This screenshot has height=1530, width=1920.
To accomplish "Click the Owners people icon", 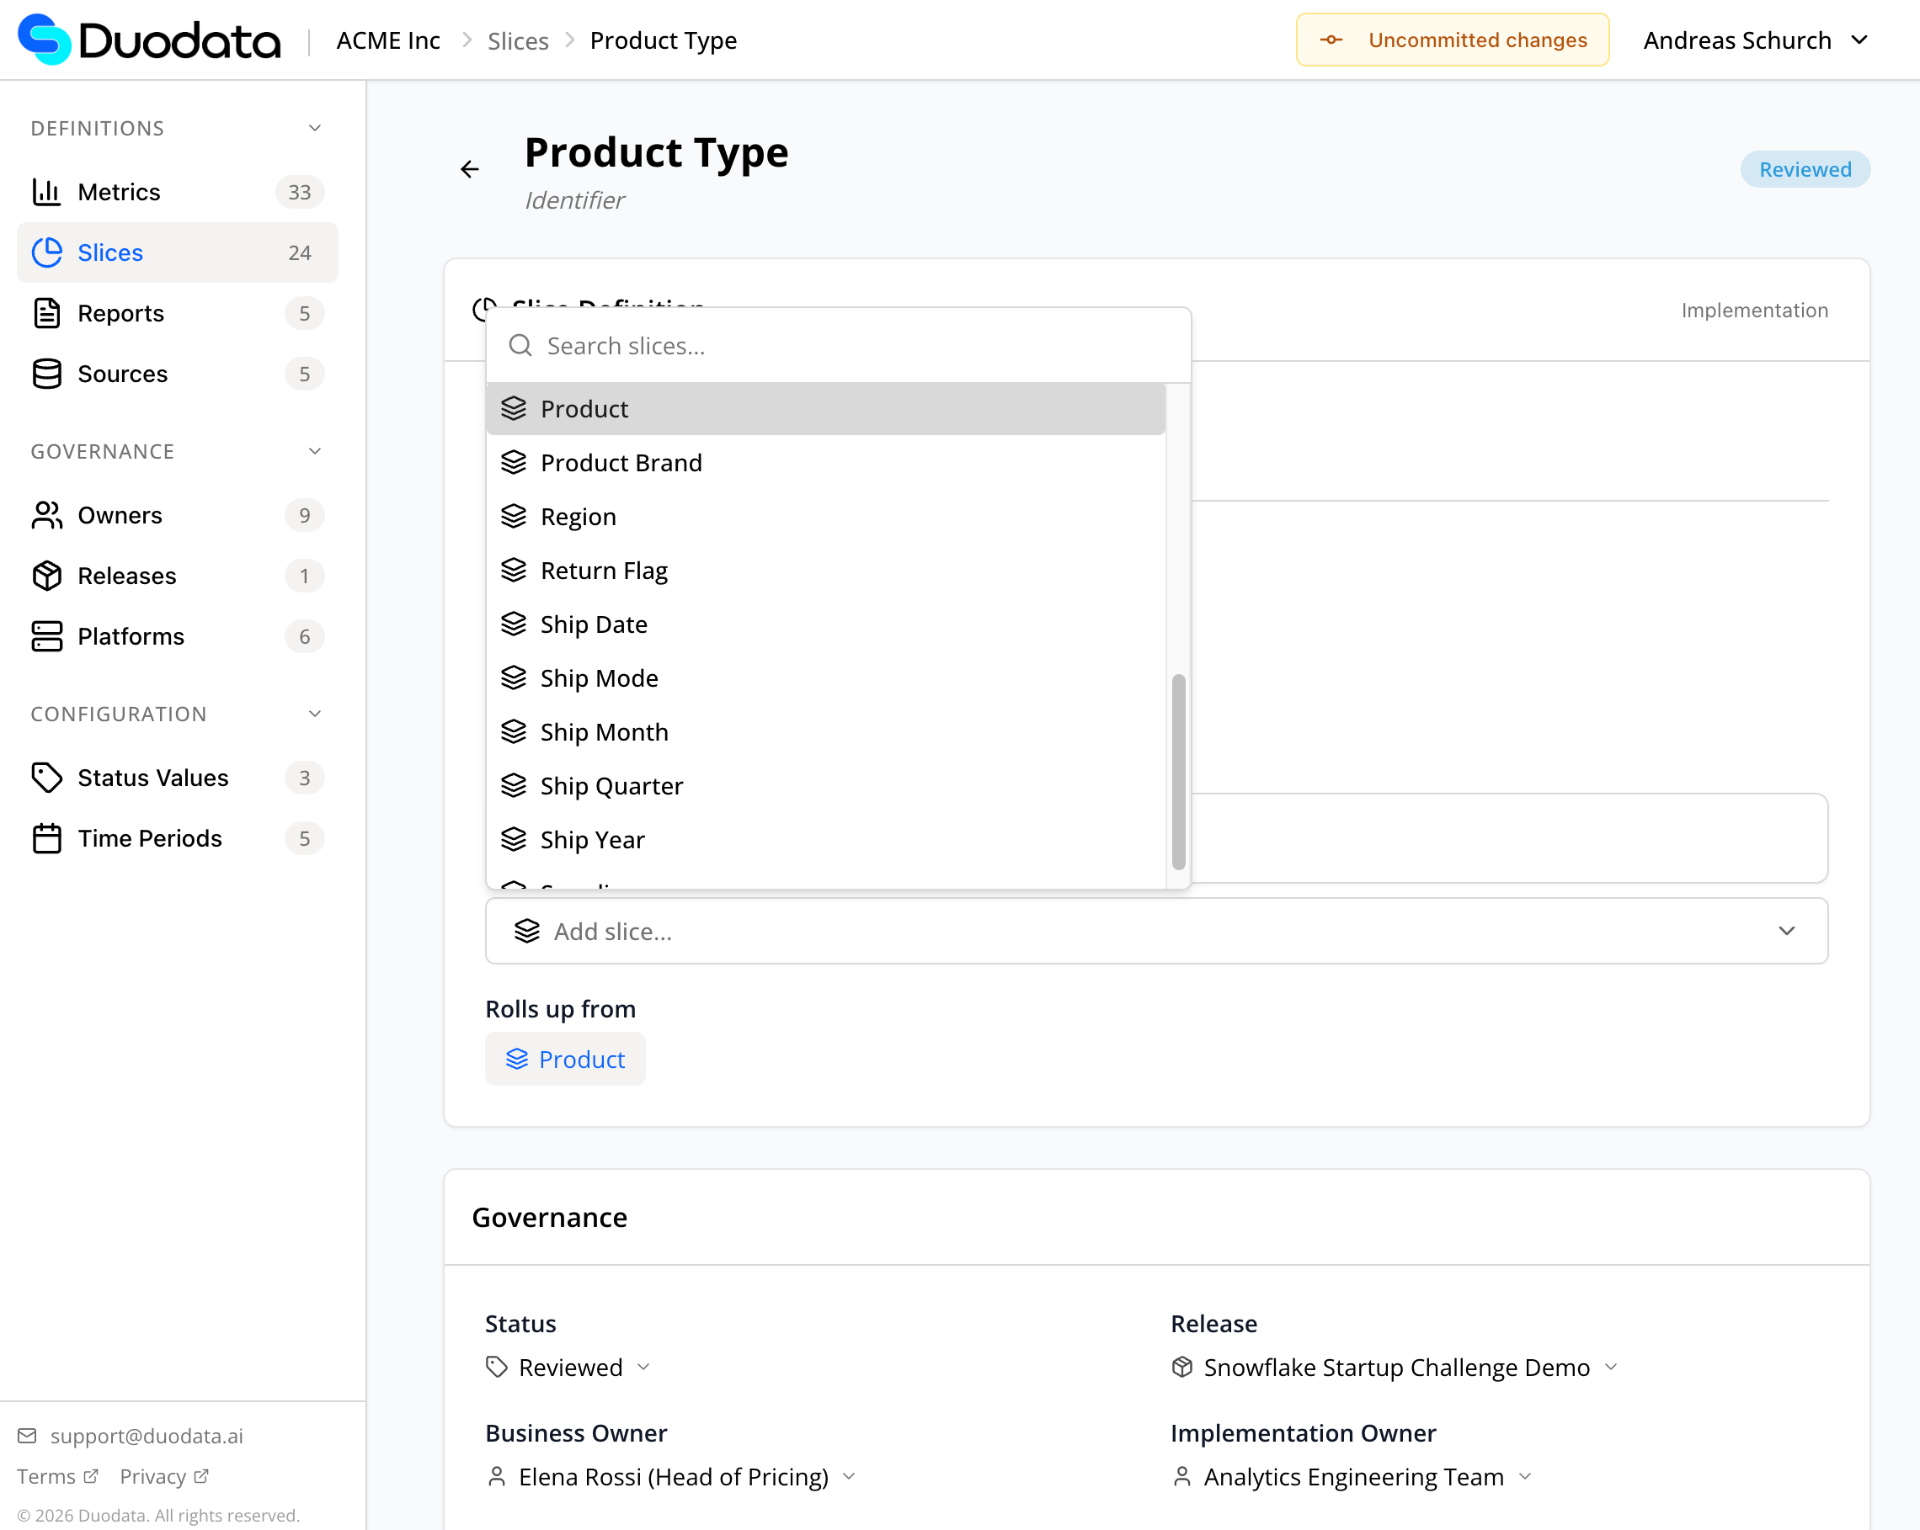I will 46,515.
